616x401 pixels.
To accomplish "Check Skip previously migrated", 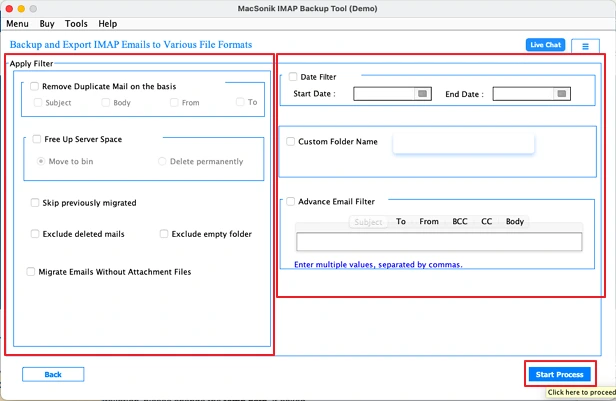I will [35, 203].
